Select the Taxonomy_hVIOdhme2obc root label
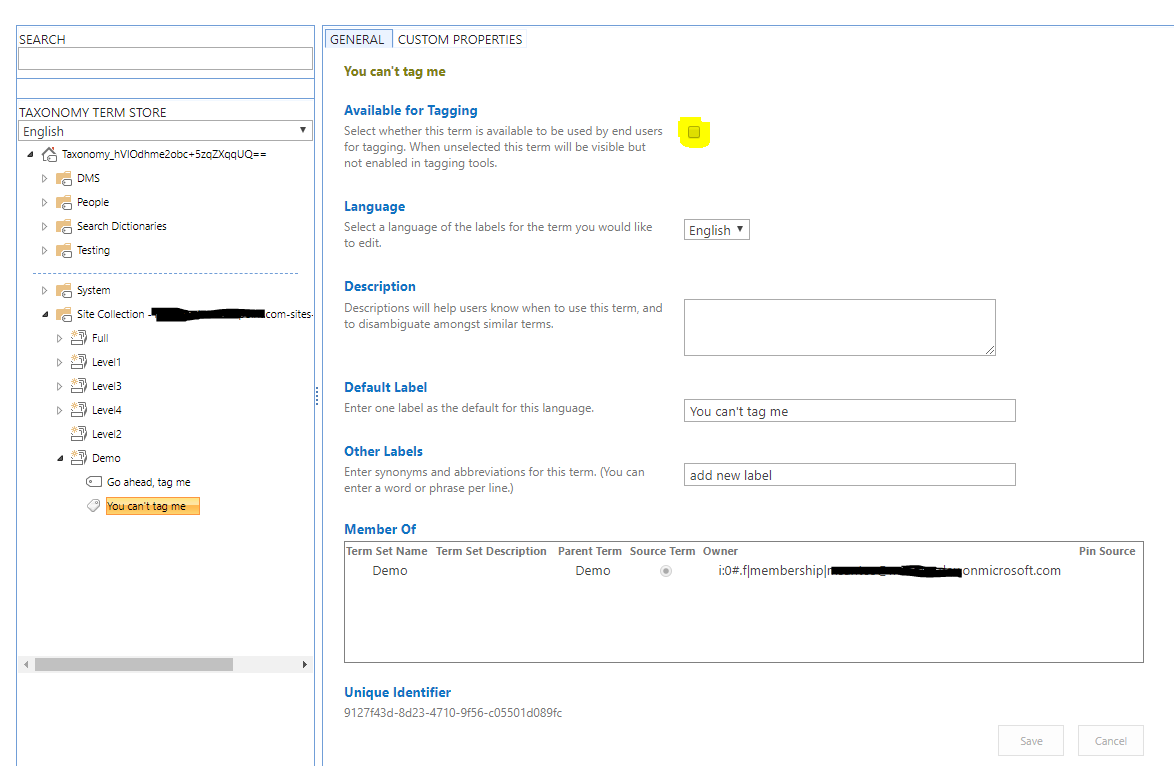Viewport: 1174px width, 766px height. (164, 154)
